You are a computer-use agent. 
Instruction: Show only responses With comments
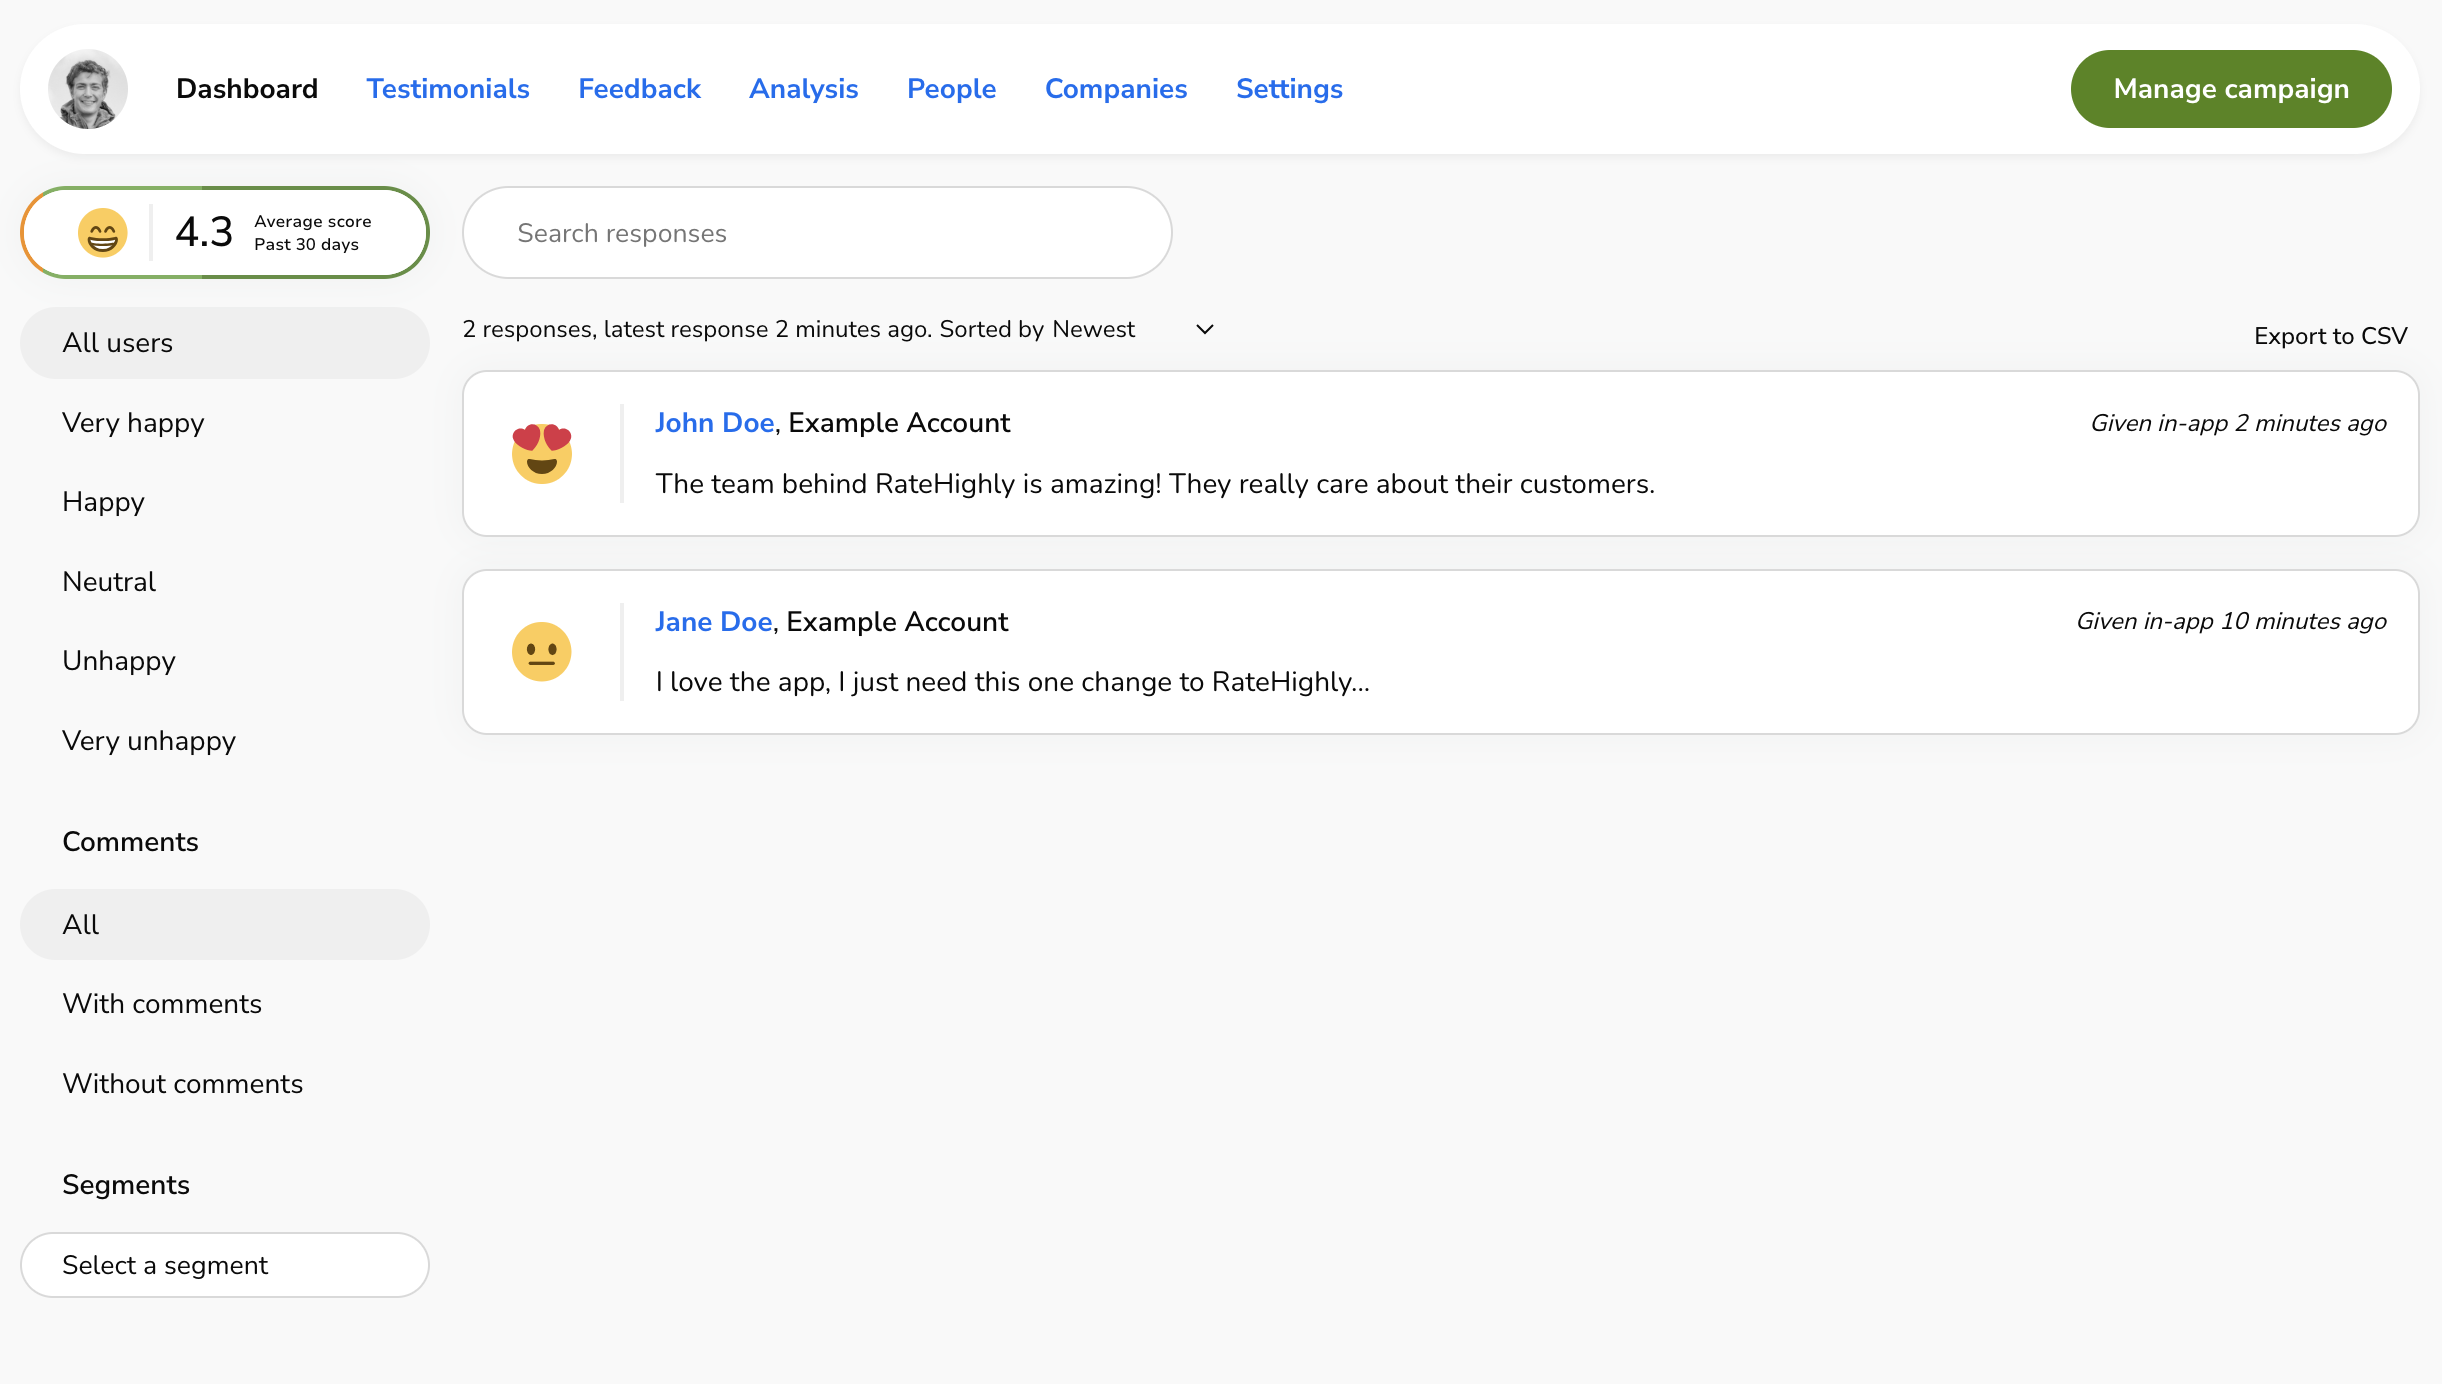point(162,1004)
